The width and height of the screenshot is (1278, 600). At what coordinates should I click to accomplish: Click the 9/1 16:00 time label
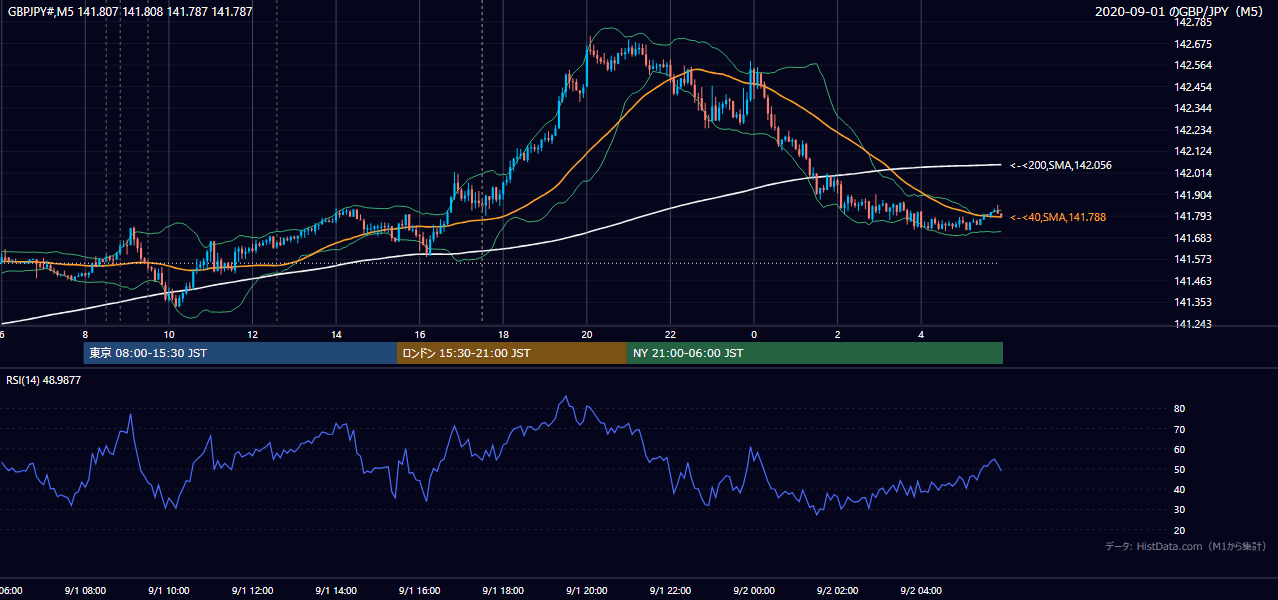(x=420, y=591)
